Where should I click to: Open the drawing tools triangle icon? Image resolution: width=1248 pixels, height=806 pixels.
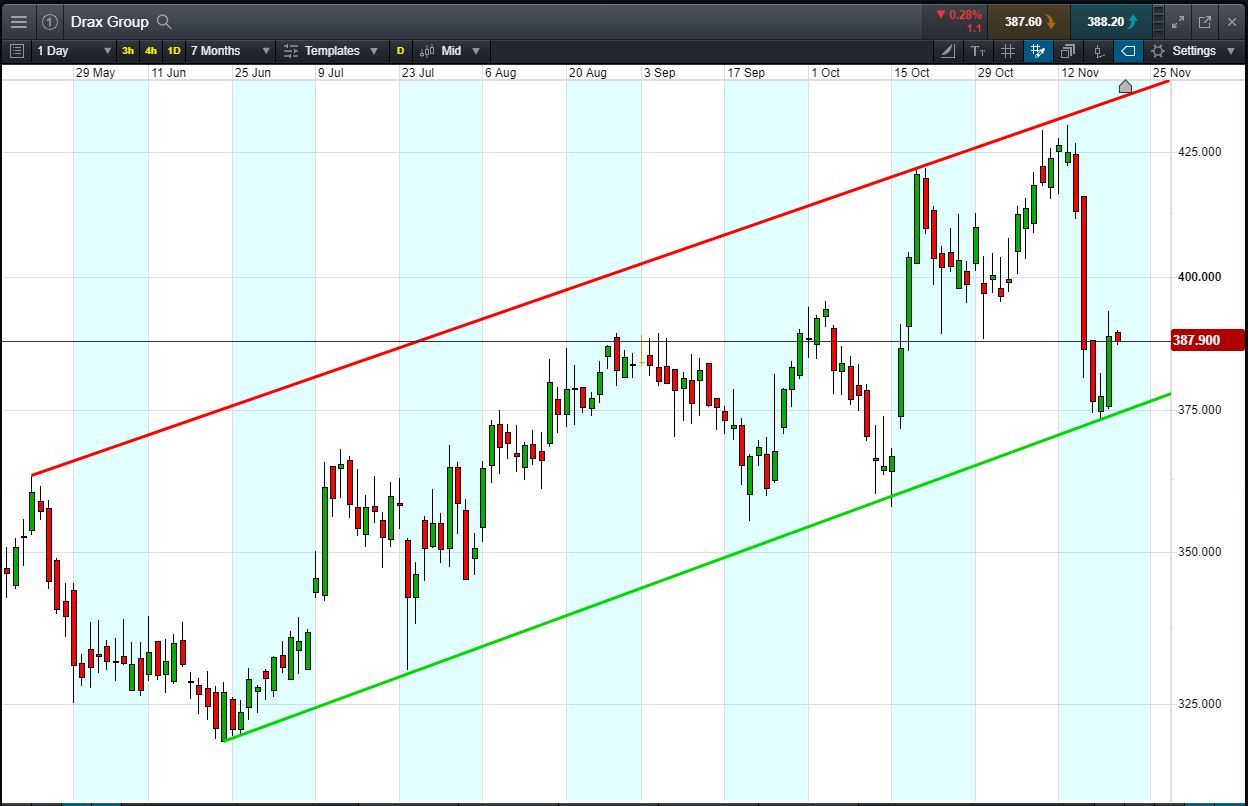click(948, 50)
